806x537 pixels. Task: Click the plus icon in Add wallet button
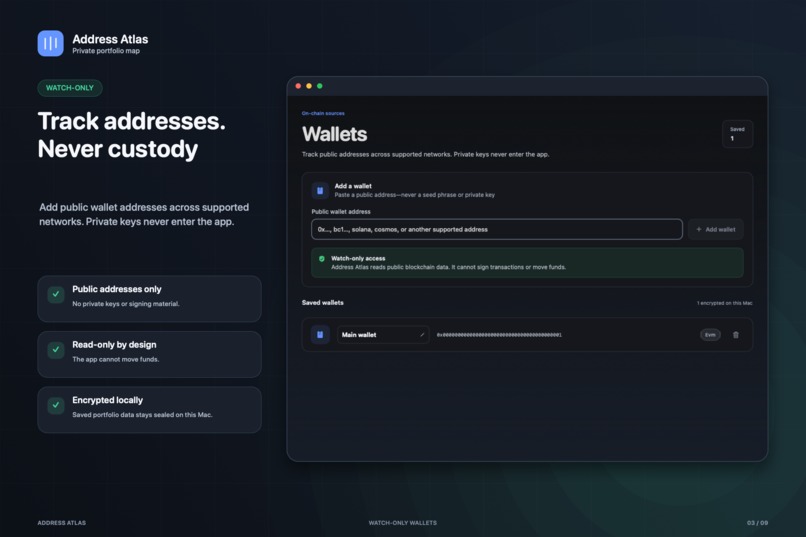coord(699,229)
